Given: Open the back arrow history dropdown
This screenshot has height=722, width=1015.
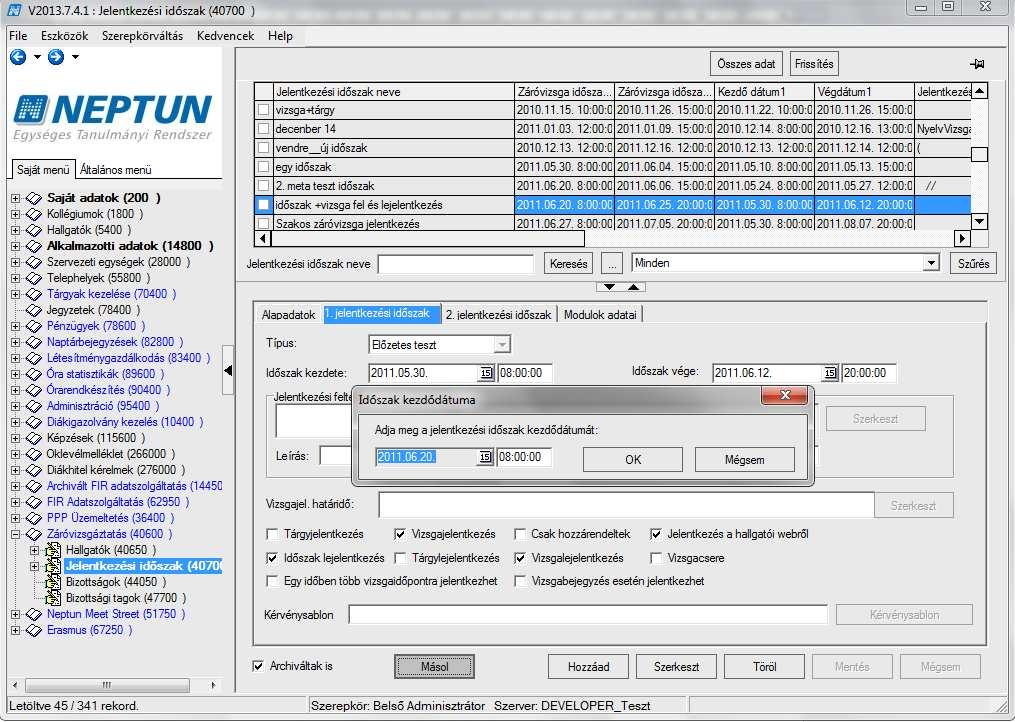Looking at the screenshot, I should pyautogui.click(x=37, y=57).
